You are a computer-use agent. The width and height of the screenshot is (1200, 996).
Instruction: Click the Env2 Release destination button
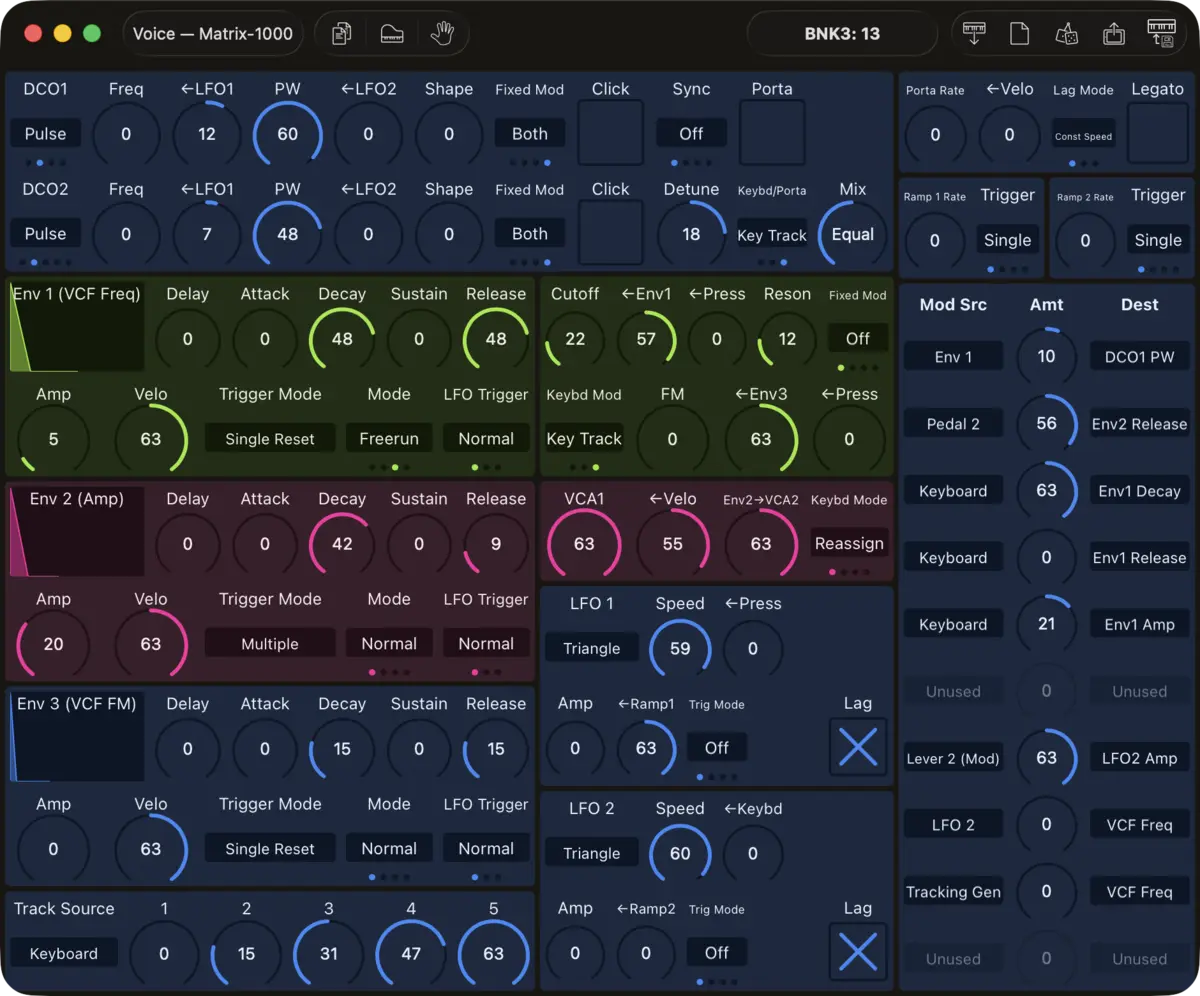point(1139,424)
